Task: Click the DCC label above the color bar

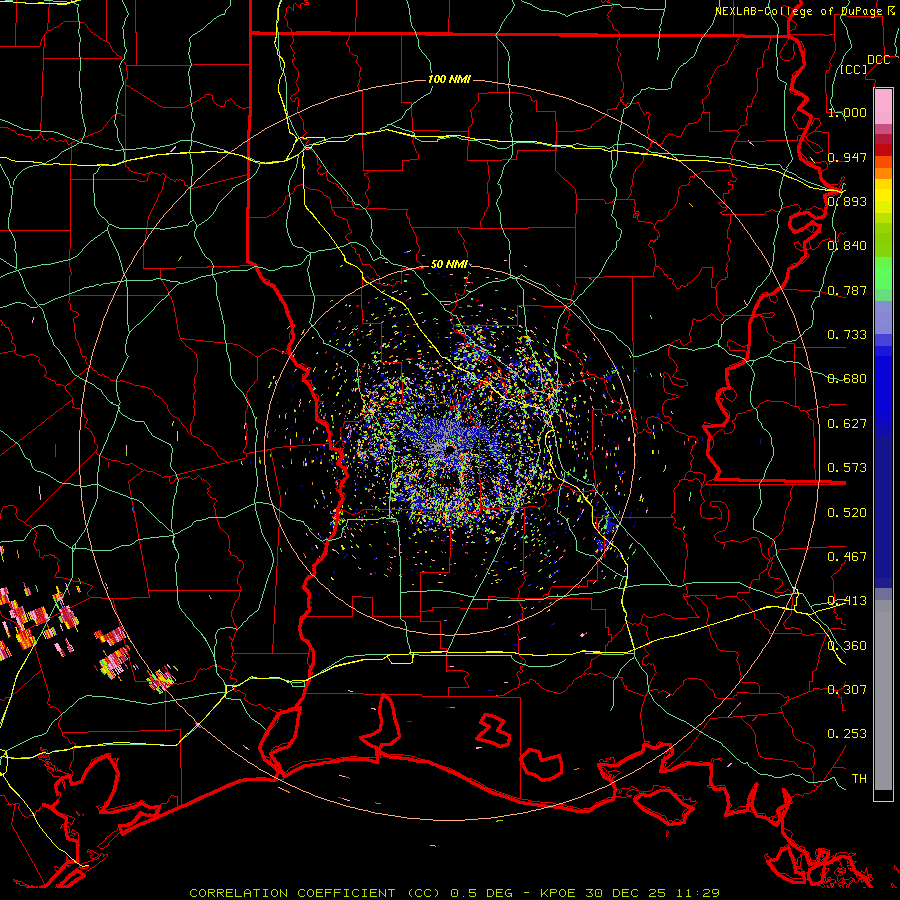Action: coord(878,60)
